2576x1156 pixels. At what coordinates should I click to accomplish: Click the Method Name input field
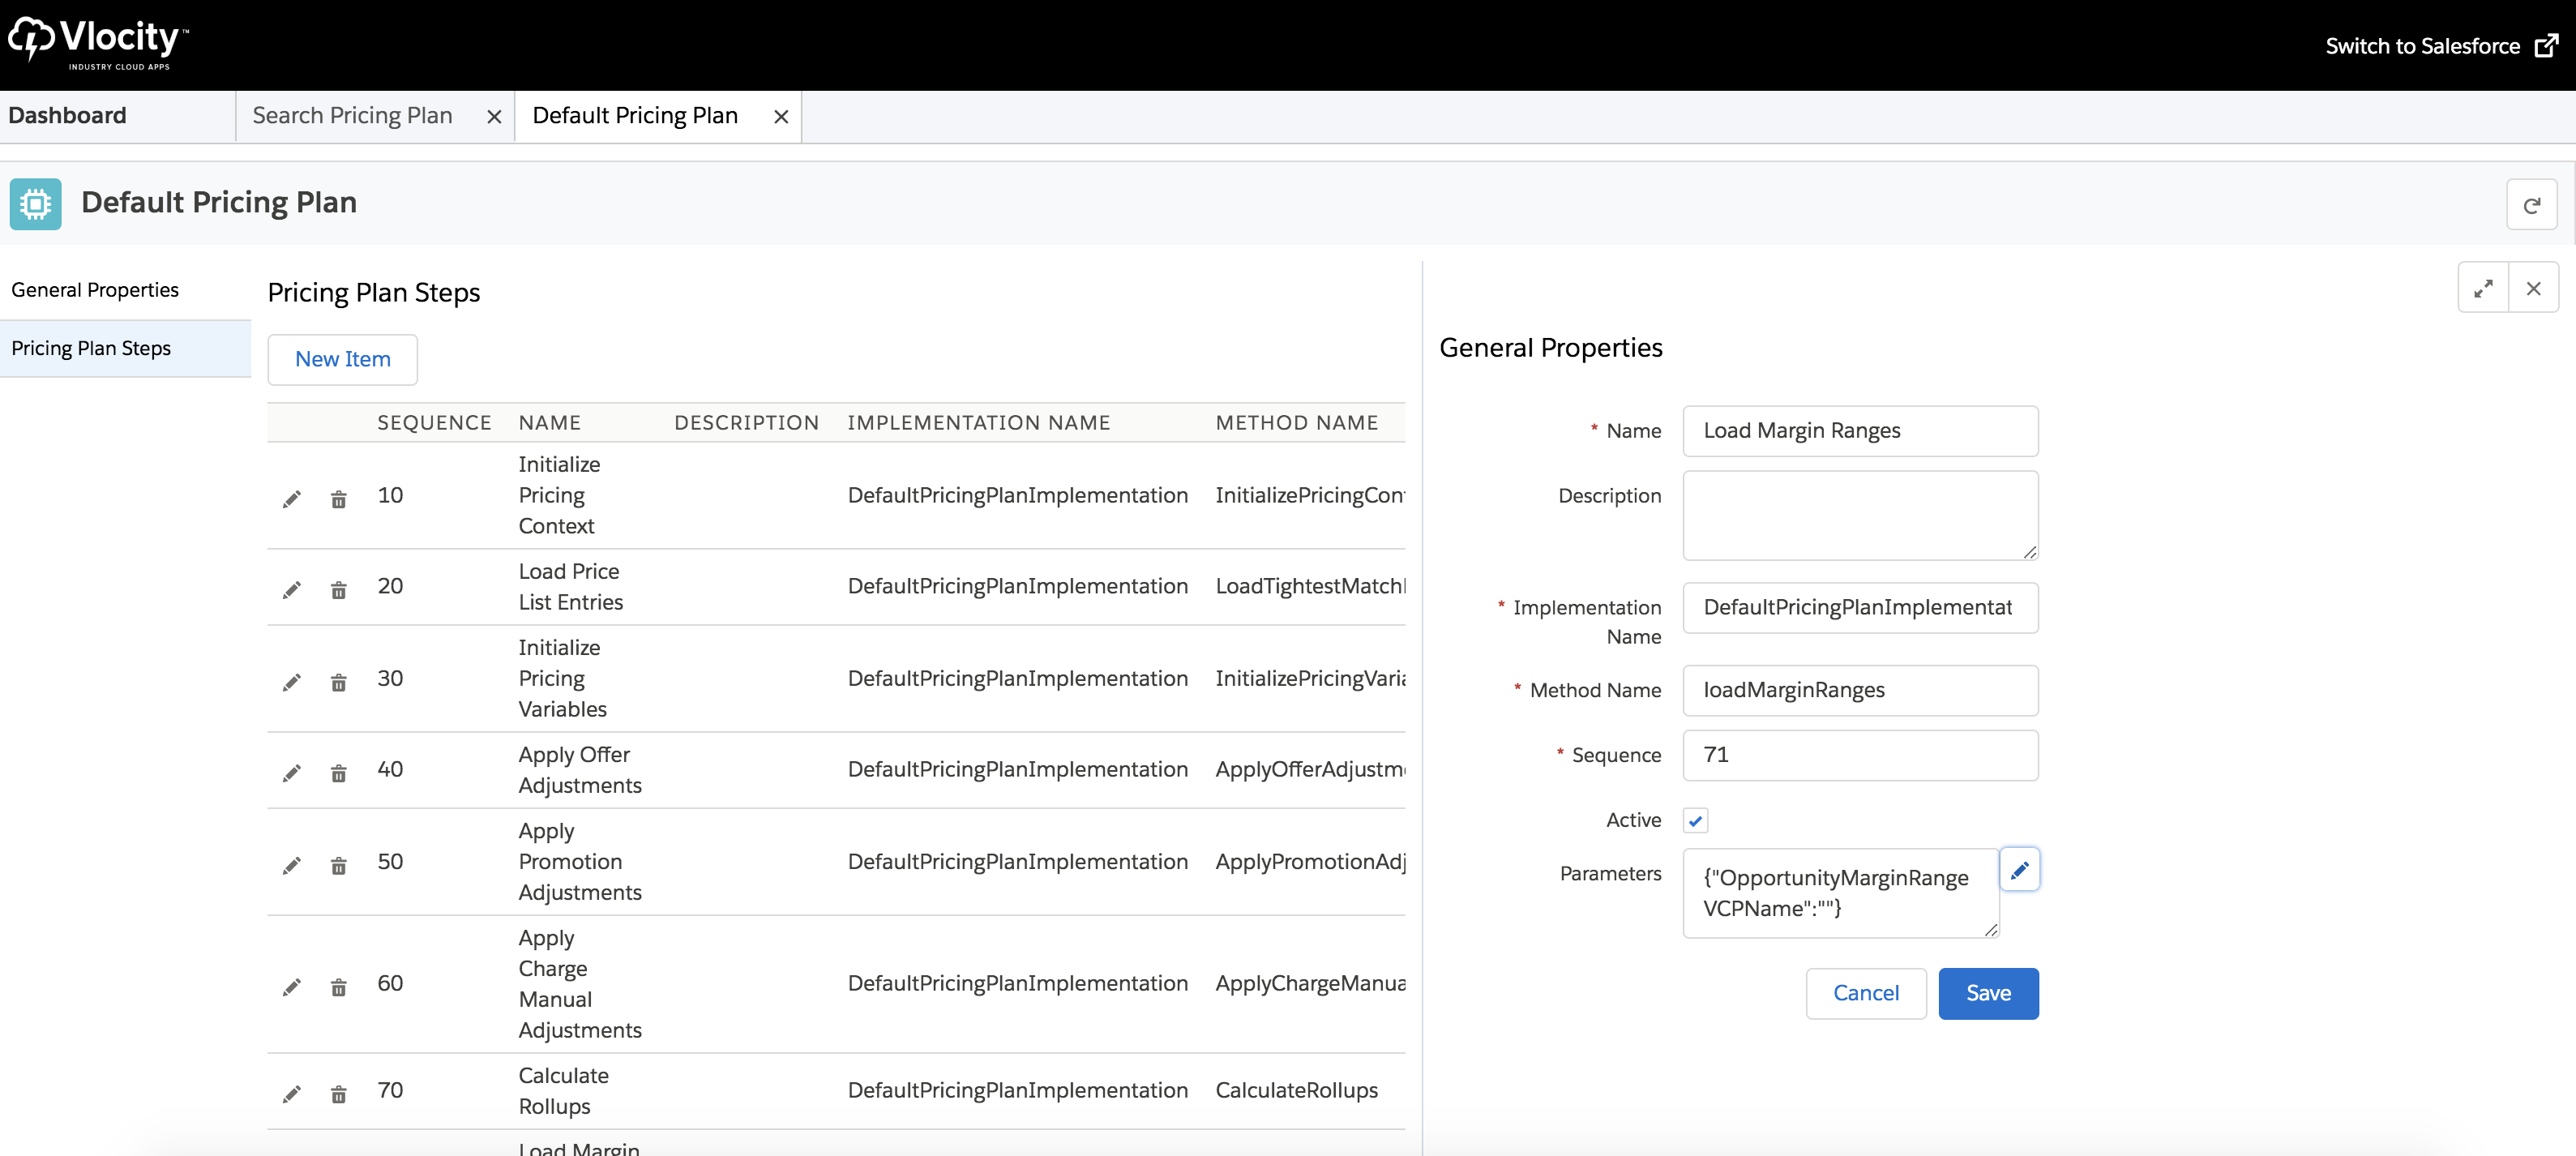[1860, 690]
